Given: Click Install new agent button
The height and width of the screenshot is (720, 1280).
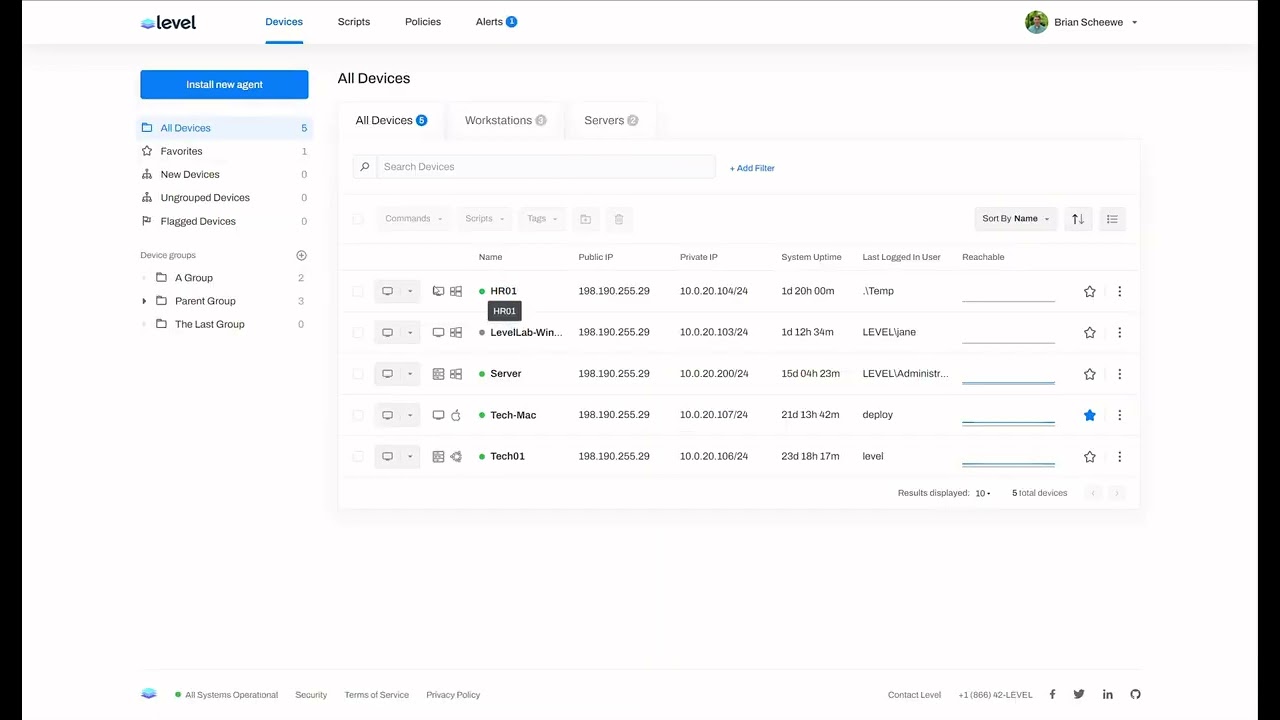Looking at the screenshot, I should coord(224,84).
